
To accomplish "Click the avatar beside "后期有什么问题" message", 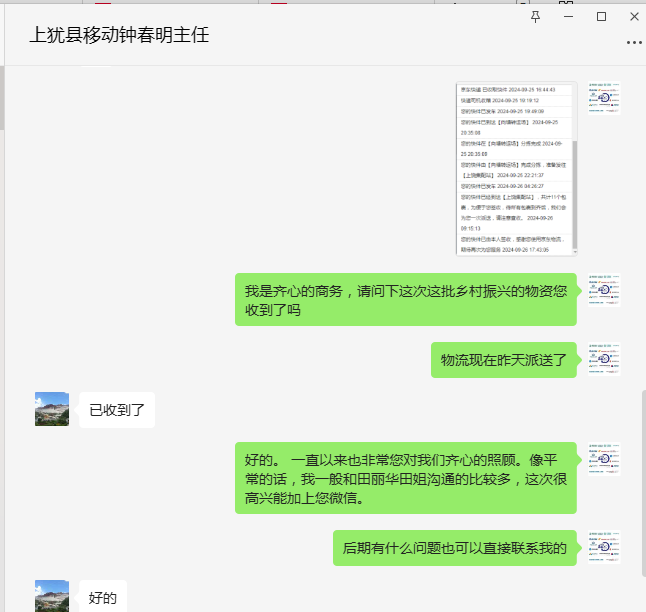I will tap(604, 547).
